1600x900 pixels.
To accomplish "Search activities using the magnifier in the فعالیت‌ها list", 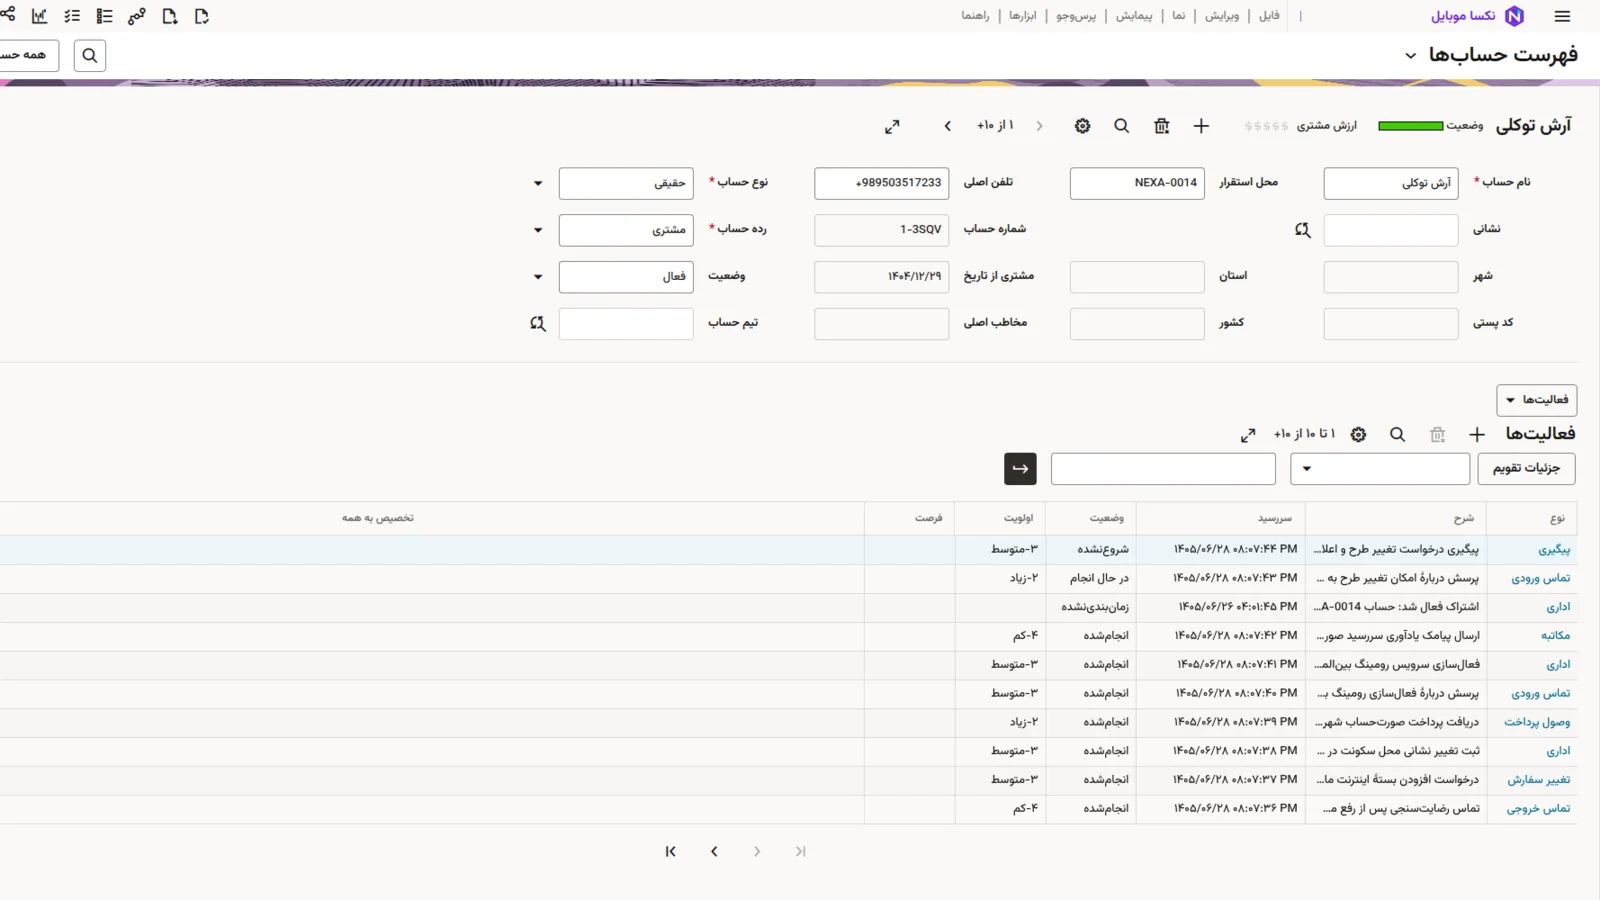I will tap(1397, 435).
